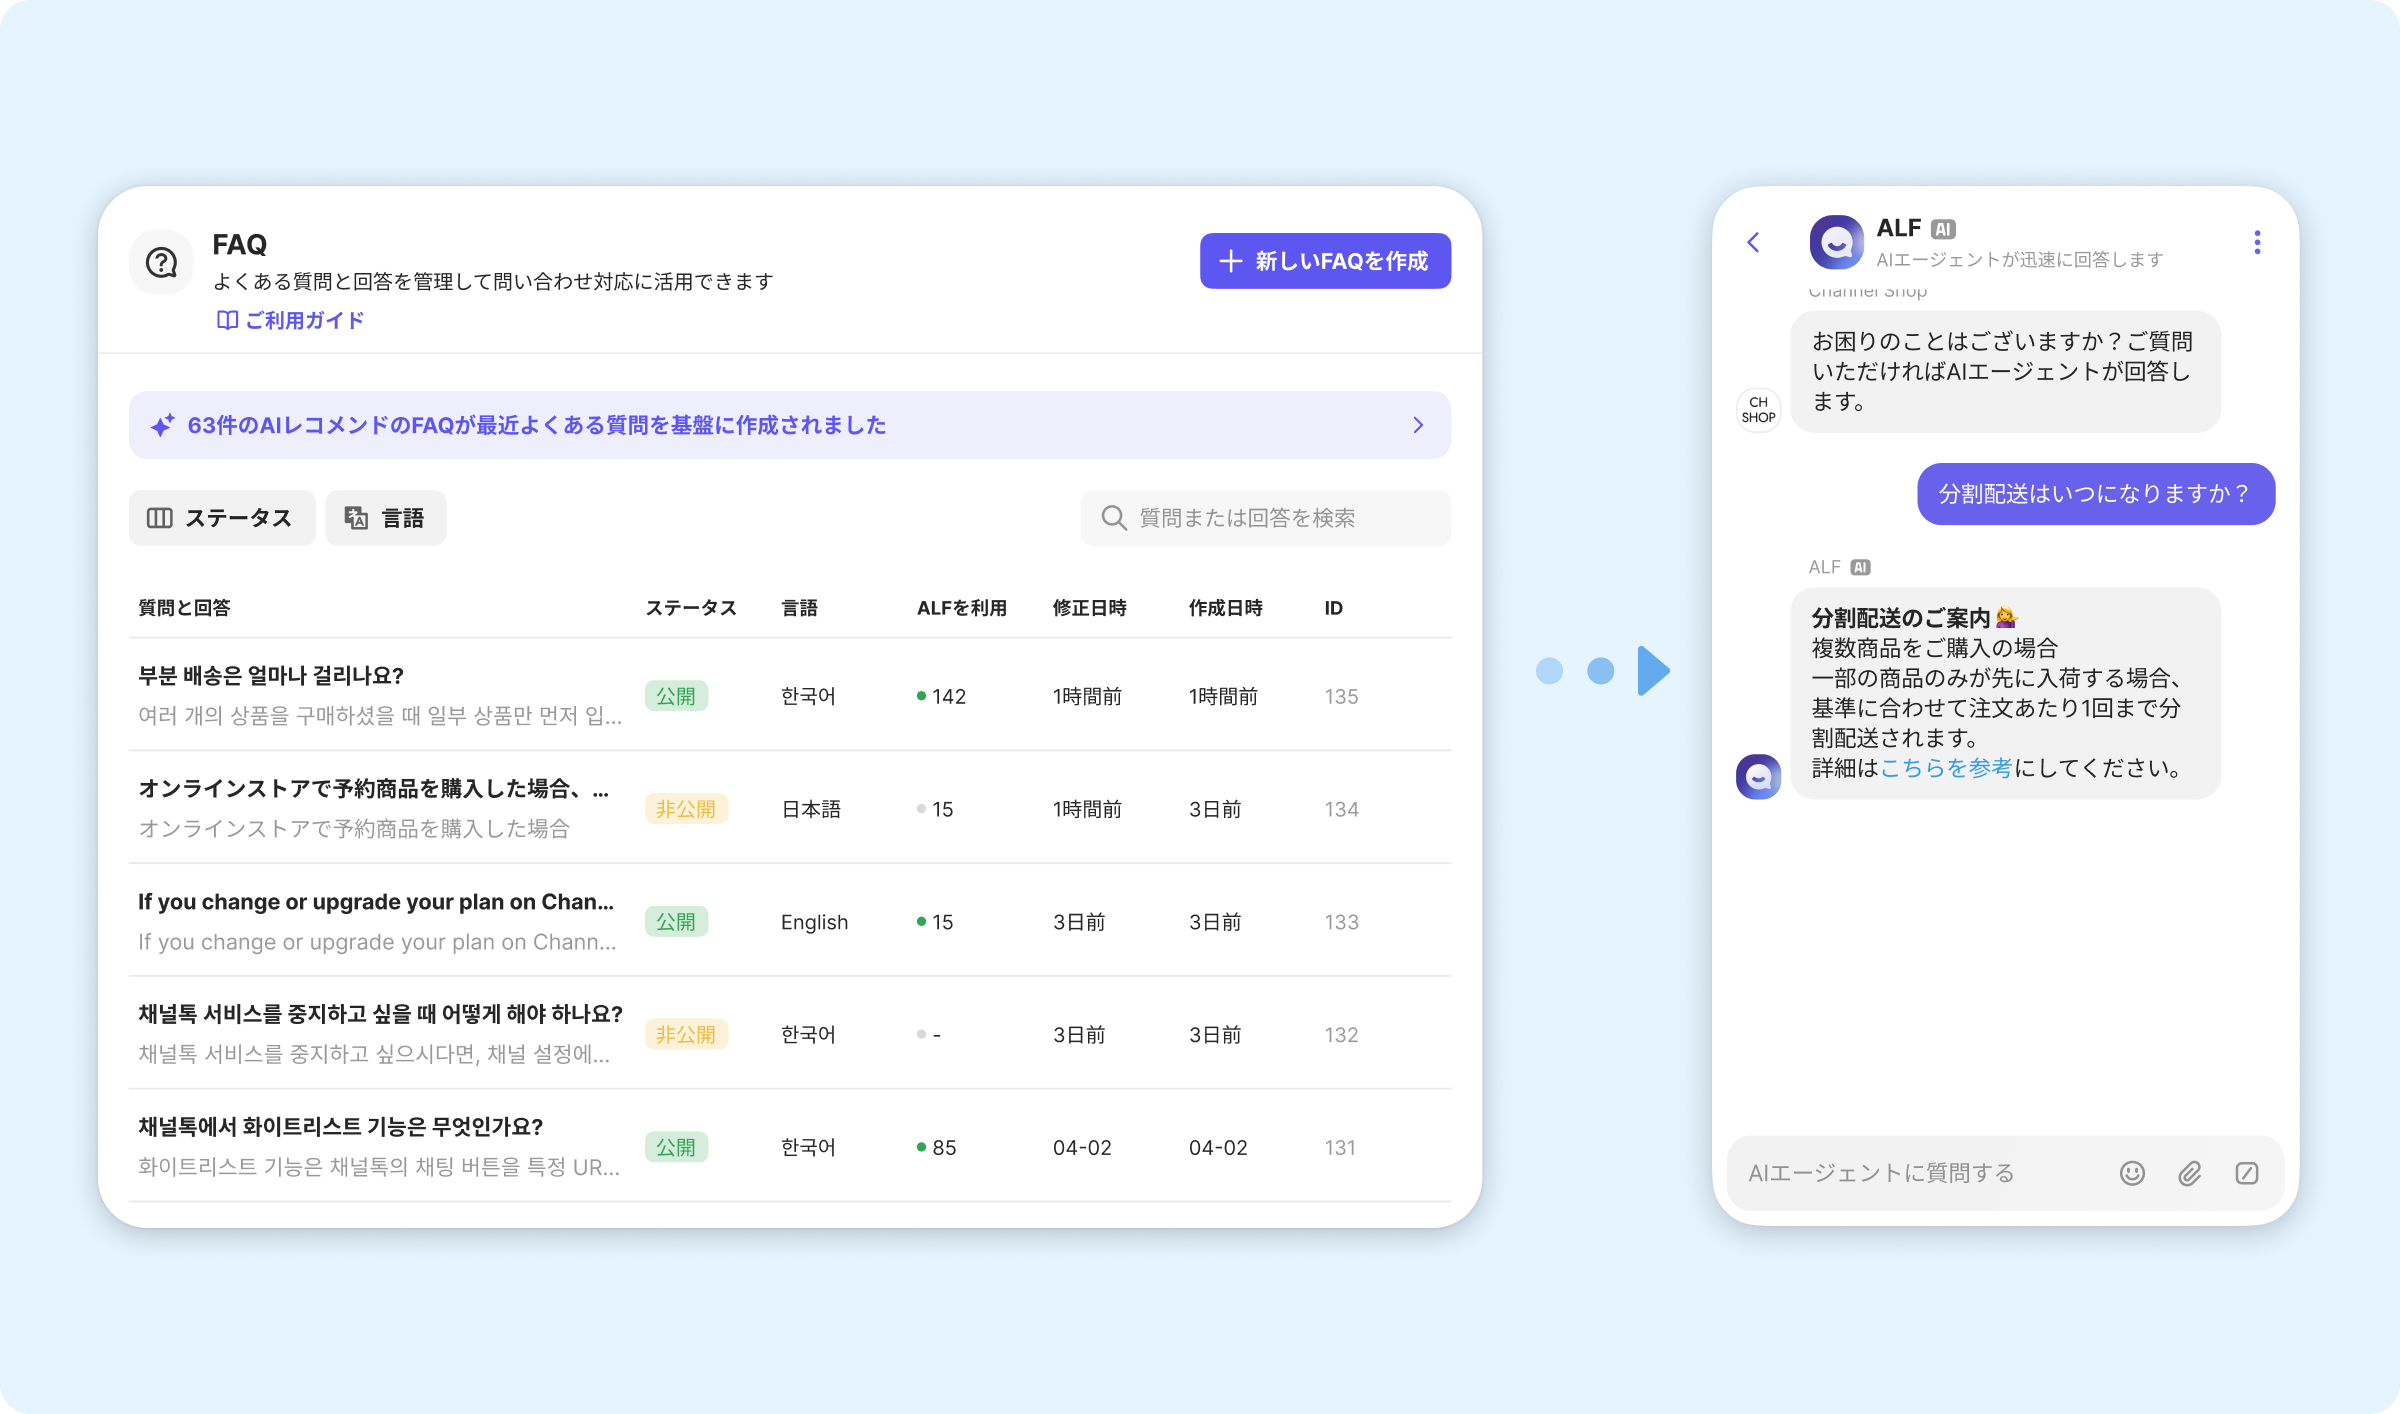Click the ID column header

pyautogui.click(x=1334, y=608)
